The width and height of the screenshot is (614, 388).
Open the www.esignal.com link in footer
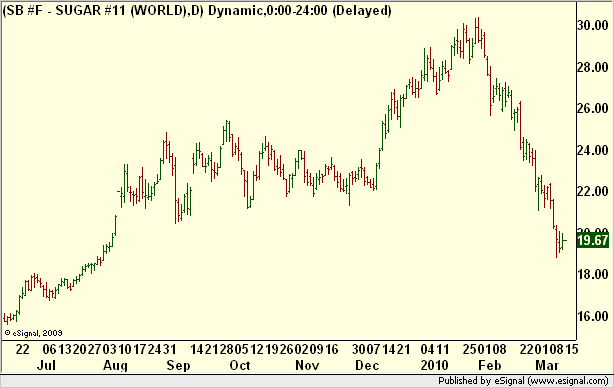click(x=568, y=381)
